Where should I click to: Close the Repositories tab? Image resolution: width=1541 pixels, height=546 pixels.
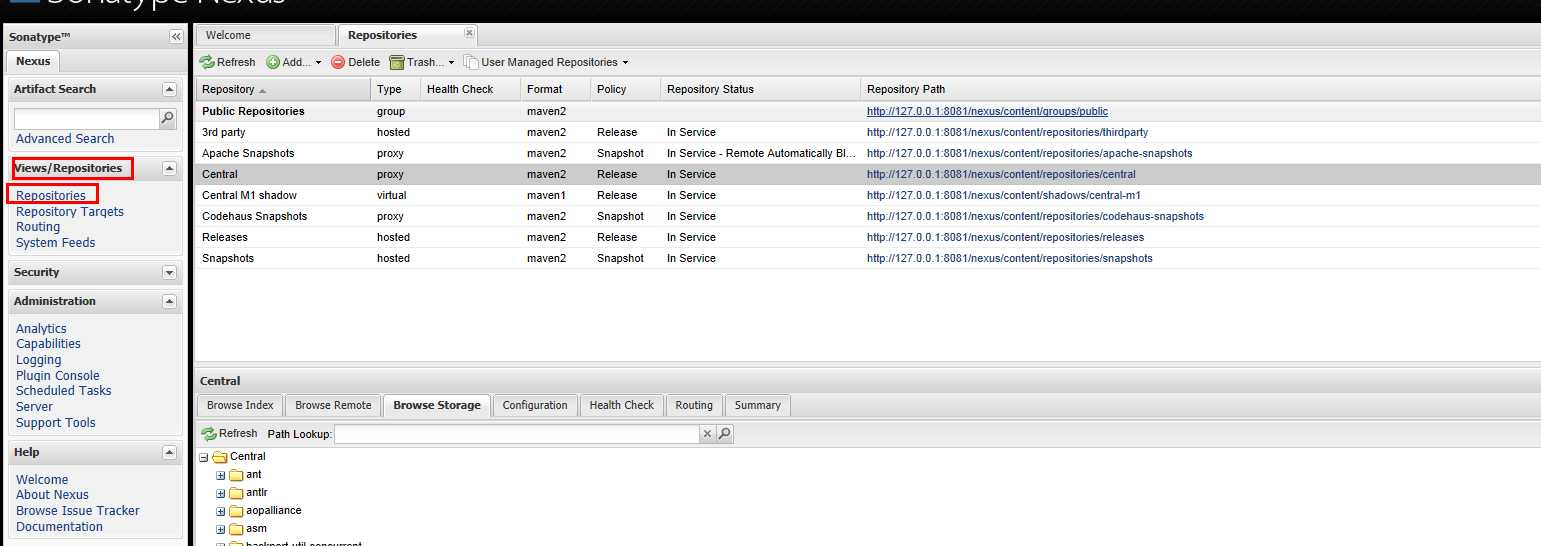coord(469,33)
